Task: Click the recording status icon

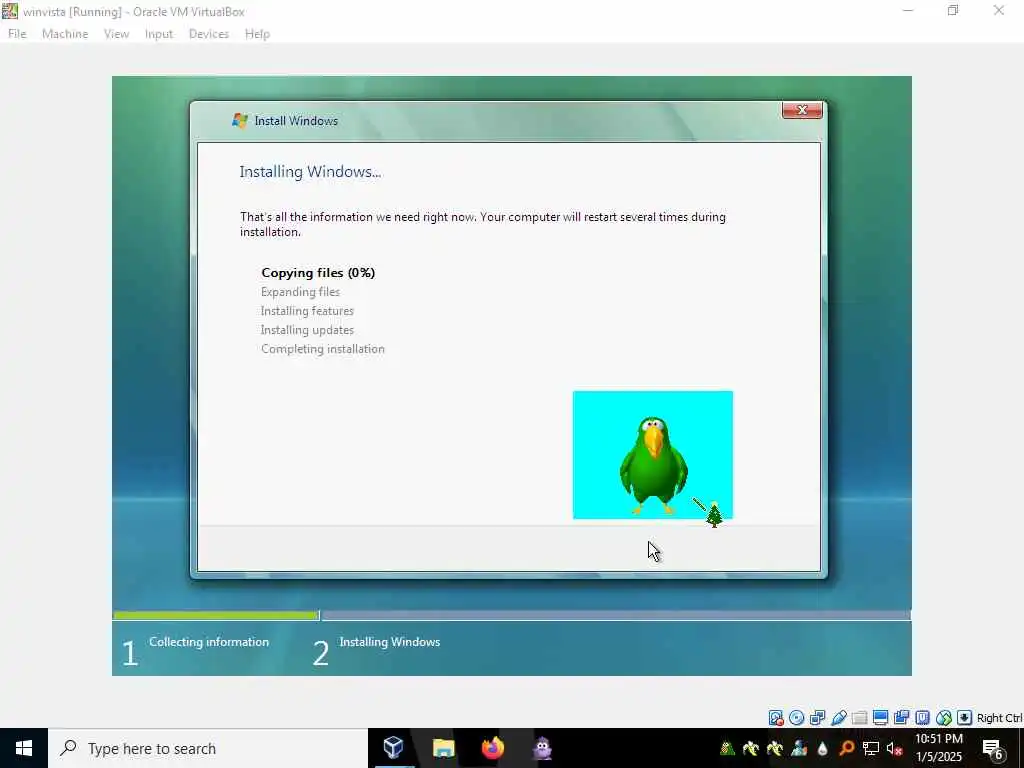Action: coord(901,718)
